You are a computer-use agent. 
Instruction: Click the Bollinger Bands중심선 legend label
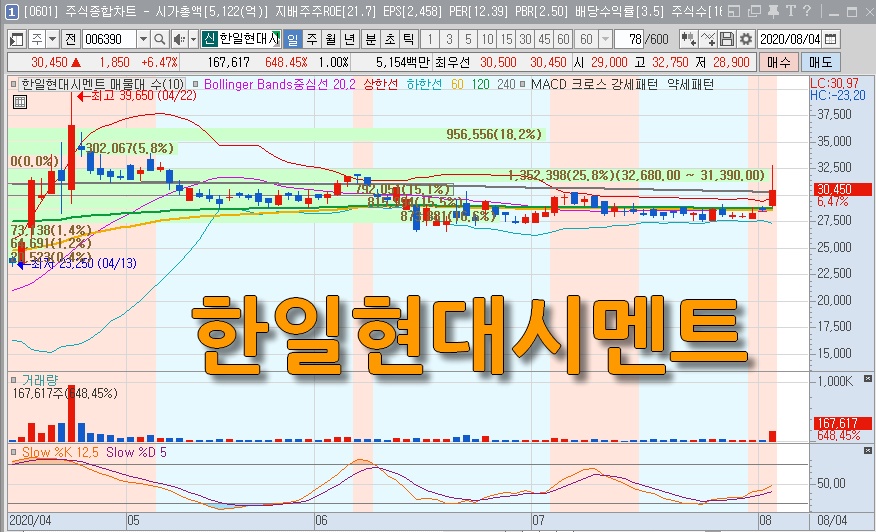pos(280,84)
